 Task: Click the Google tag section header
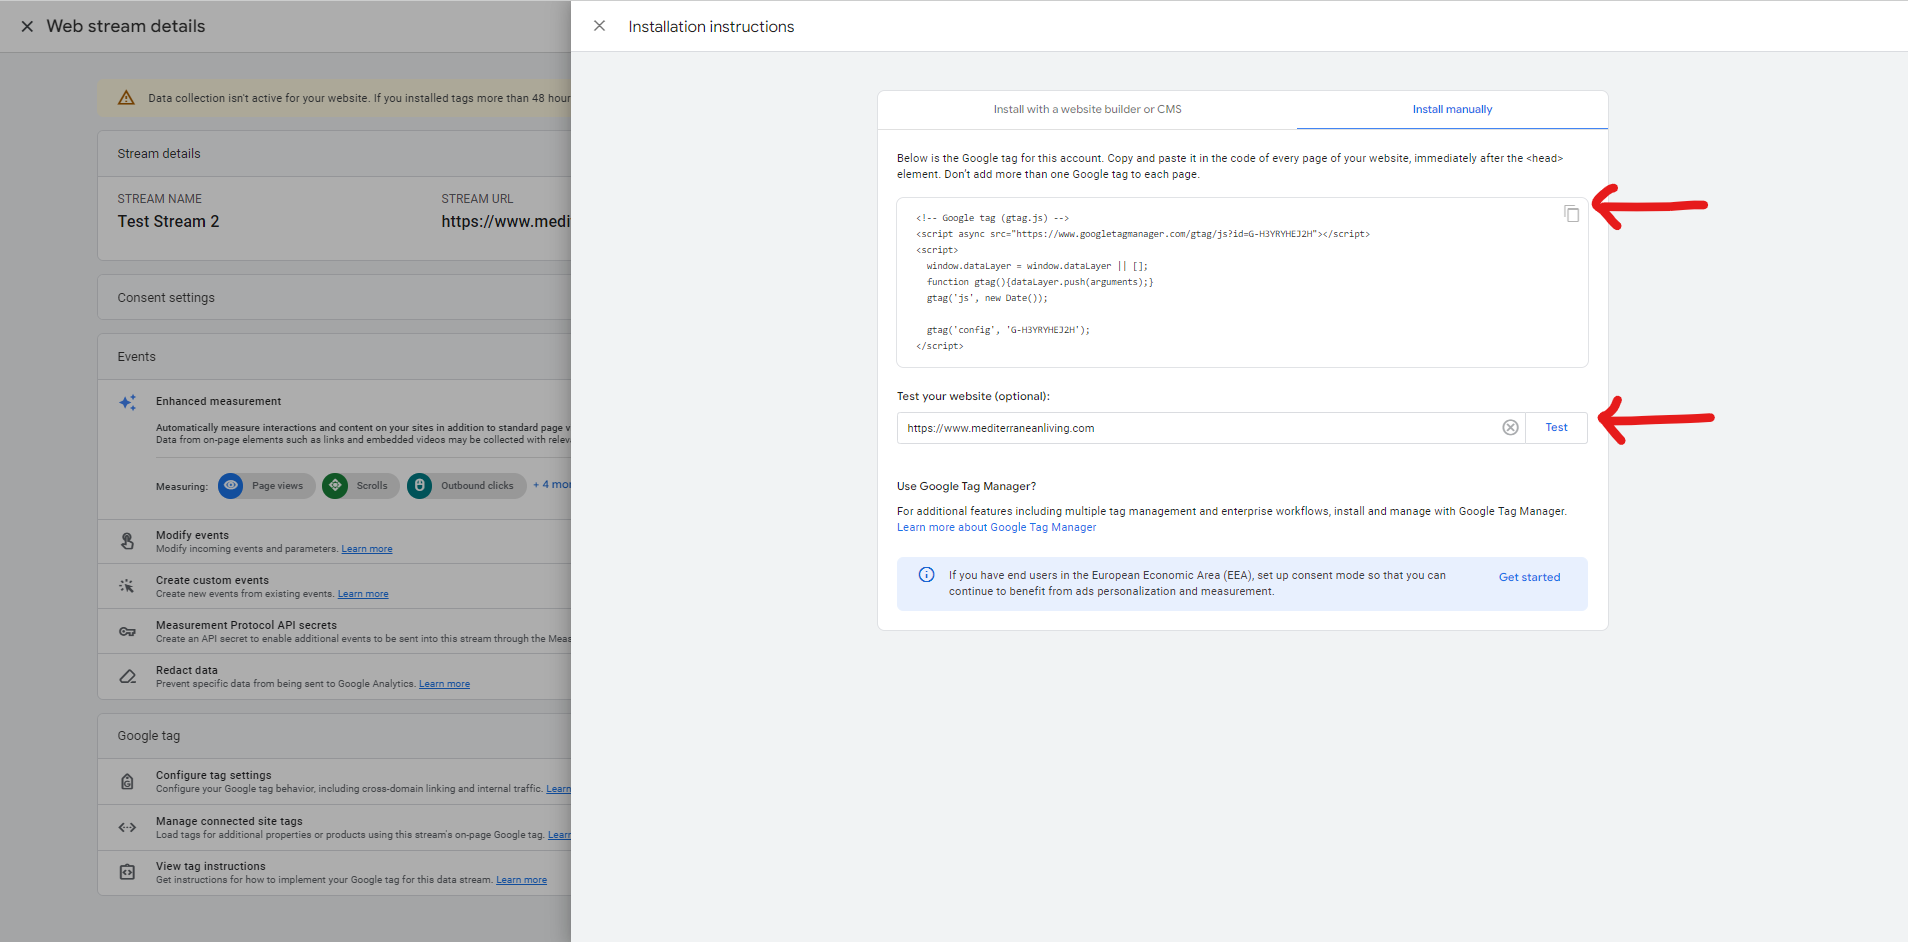tap(334, 736)
